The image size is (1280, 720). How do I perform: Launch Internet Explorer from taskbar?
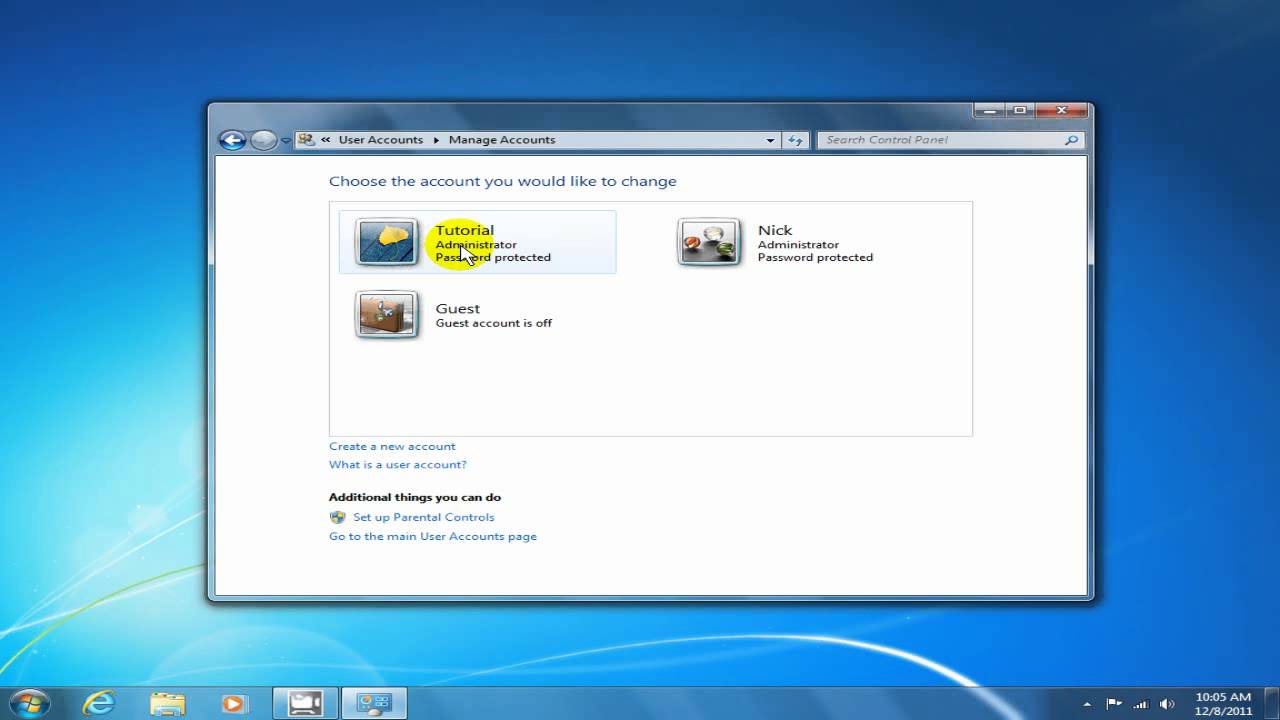coord(99,703)
